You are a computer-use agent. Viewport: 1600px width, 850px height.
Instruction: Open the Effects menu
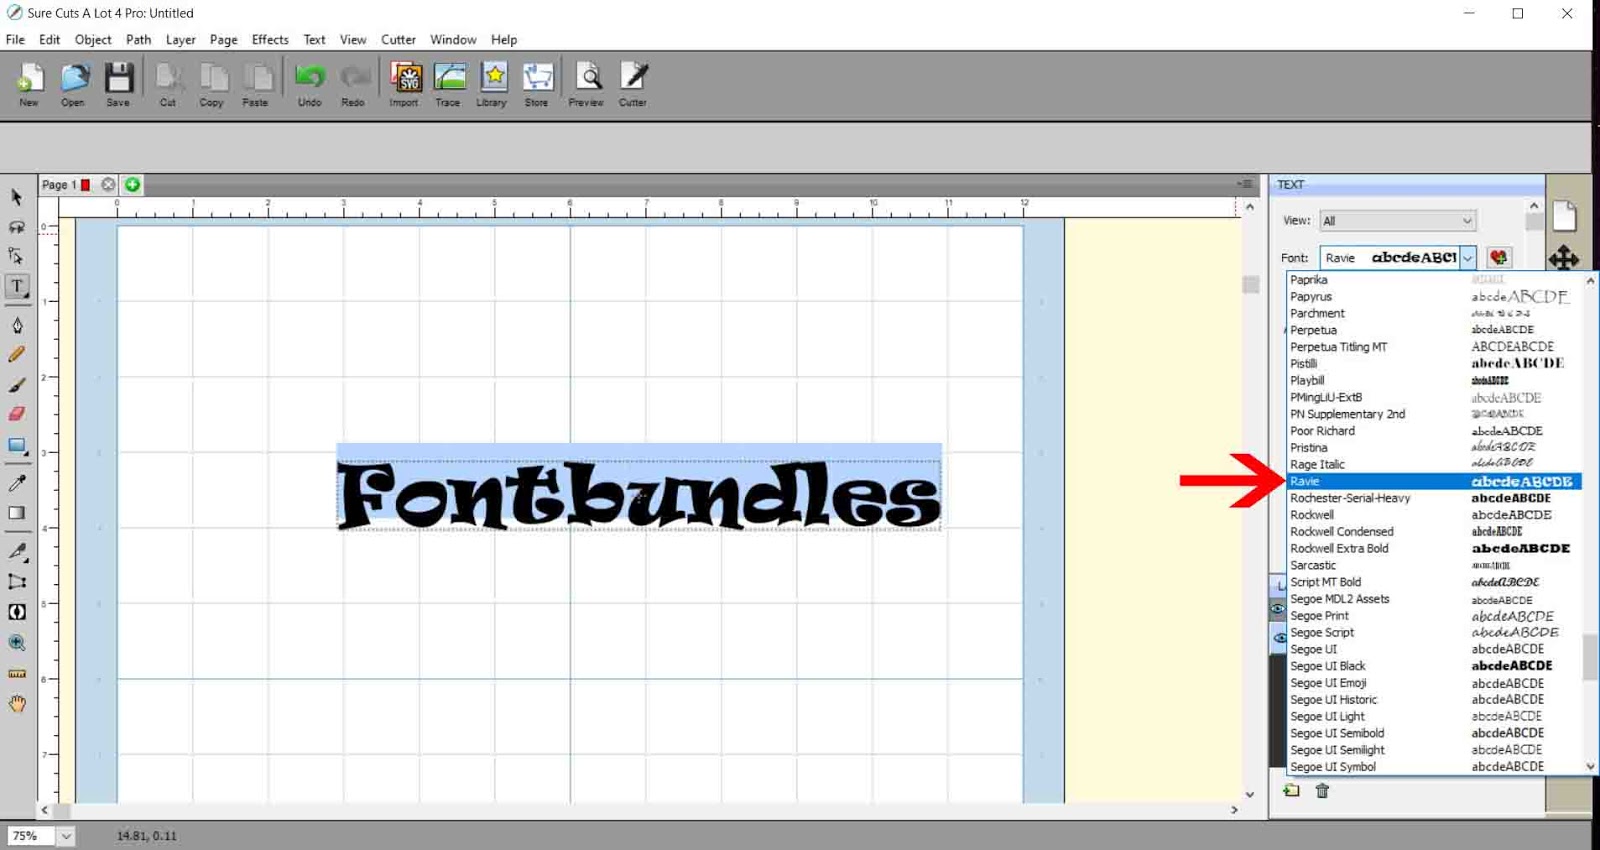[270, 40]
